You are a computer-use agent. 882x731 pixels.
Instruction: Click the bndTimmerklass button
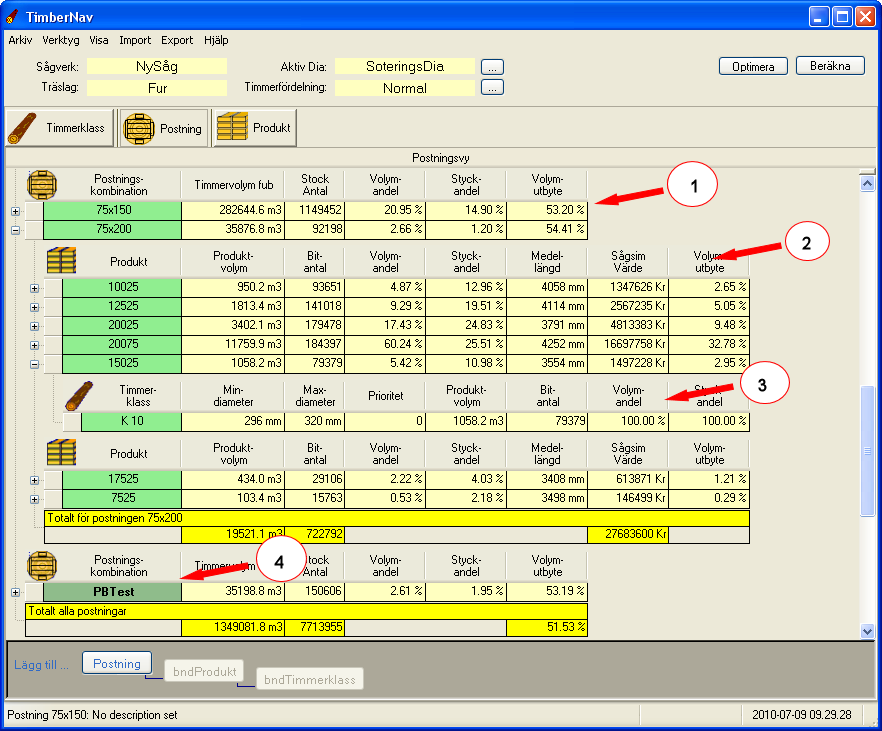[310, 679]
